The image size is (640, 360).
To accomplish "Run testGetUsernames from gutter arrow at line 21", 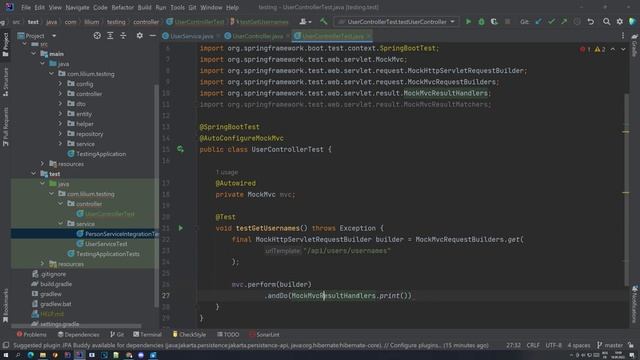I will click(180, 228).
